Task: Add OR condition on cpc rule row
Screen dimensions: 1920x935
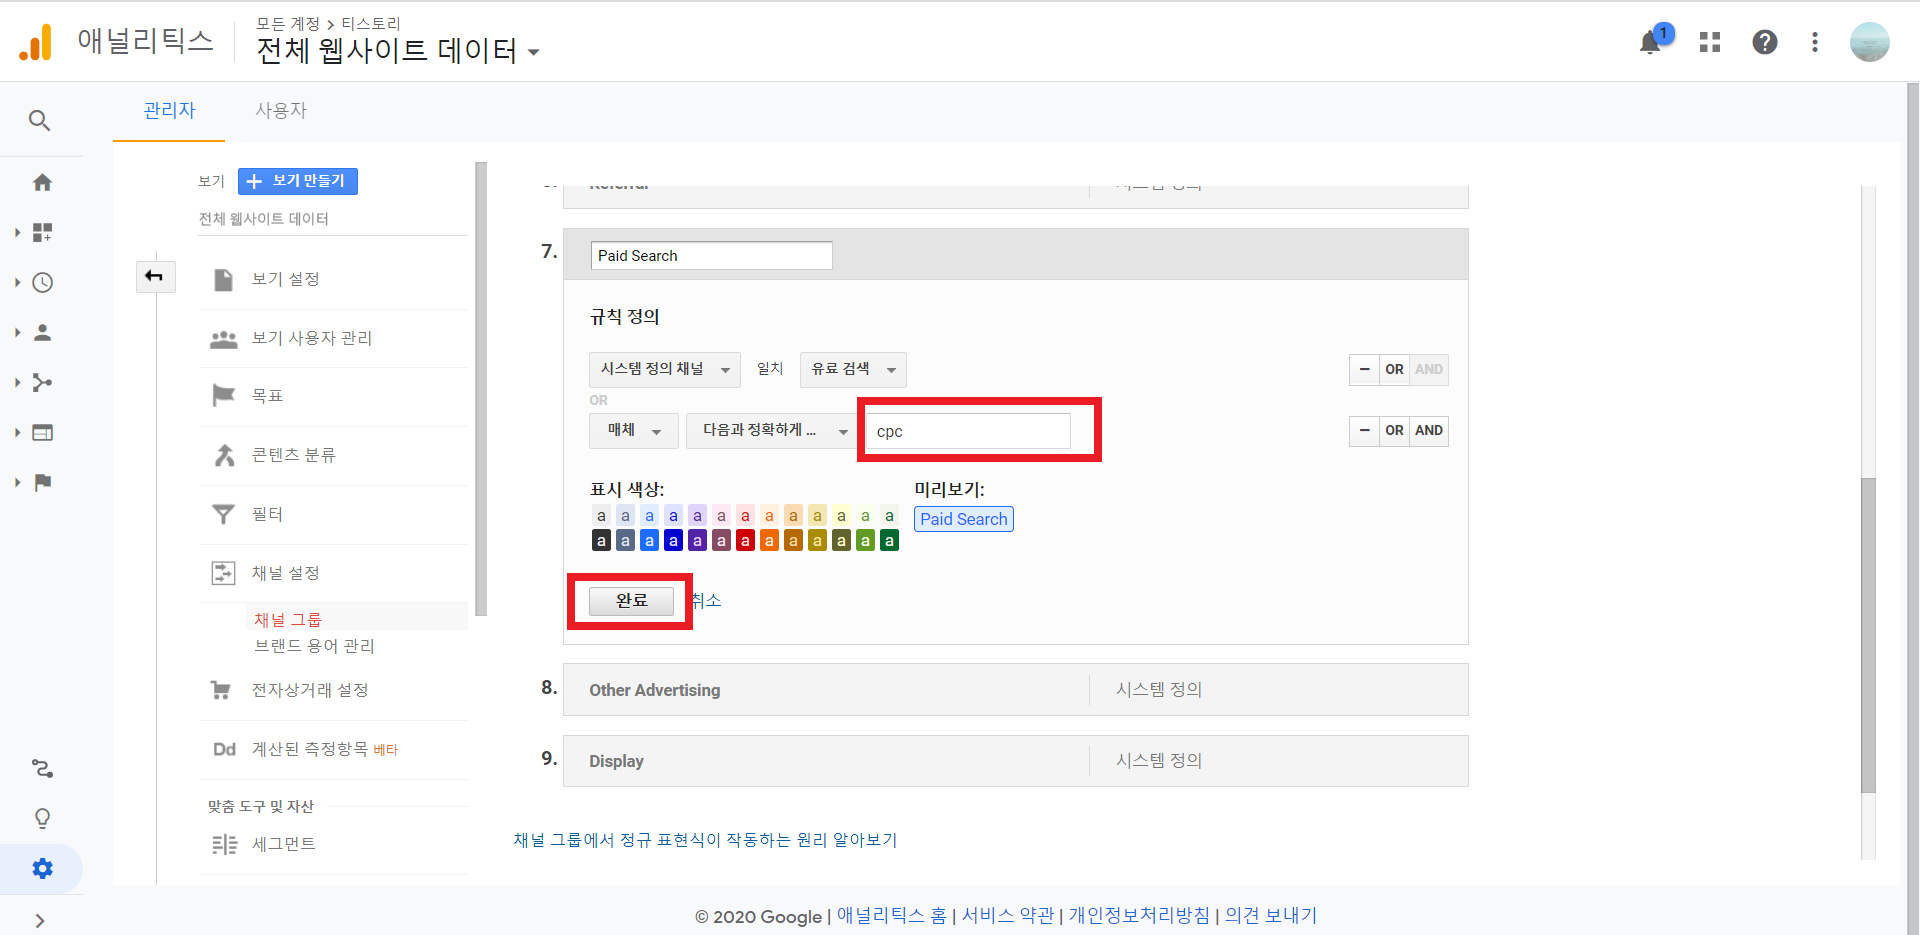Action: click(x=1394, y=430)
